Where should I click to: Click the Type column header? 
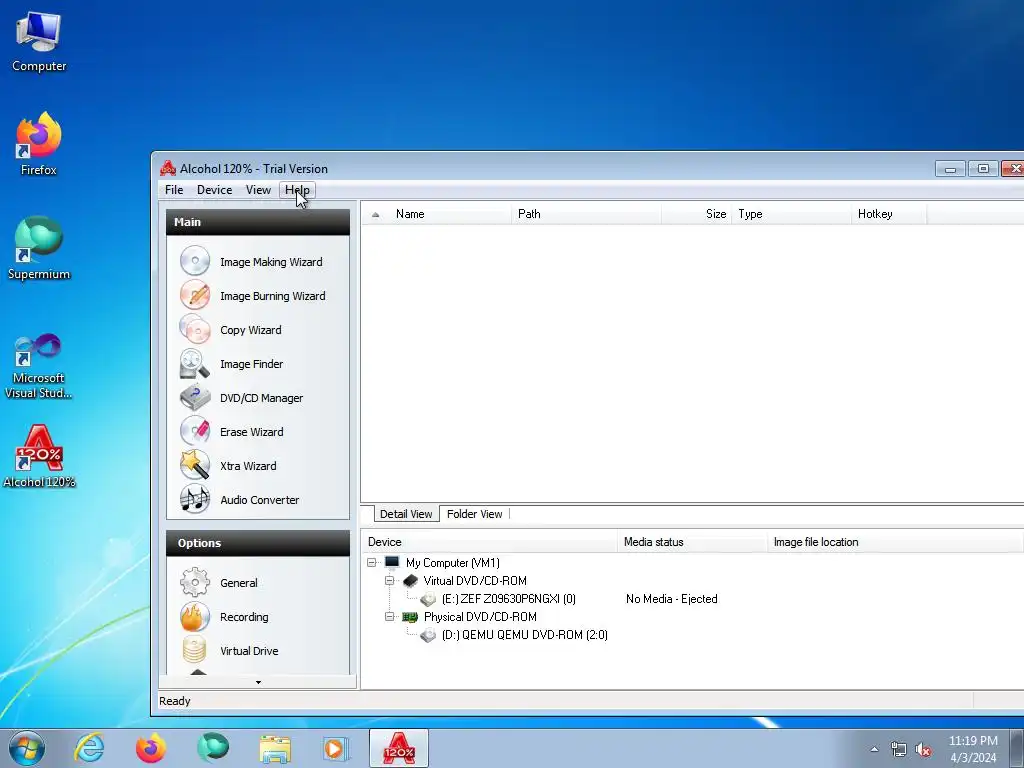click(792, 214)
